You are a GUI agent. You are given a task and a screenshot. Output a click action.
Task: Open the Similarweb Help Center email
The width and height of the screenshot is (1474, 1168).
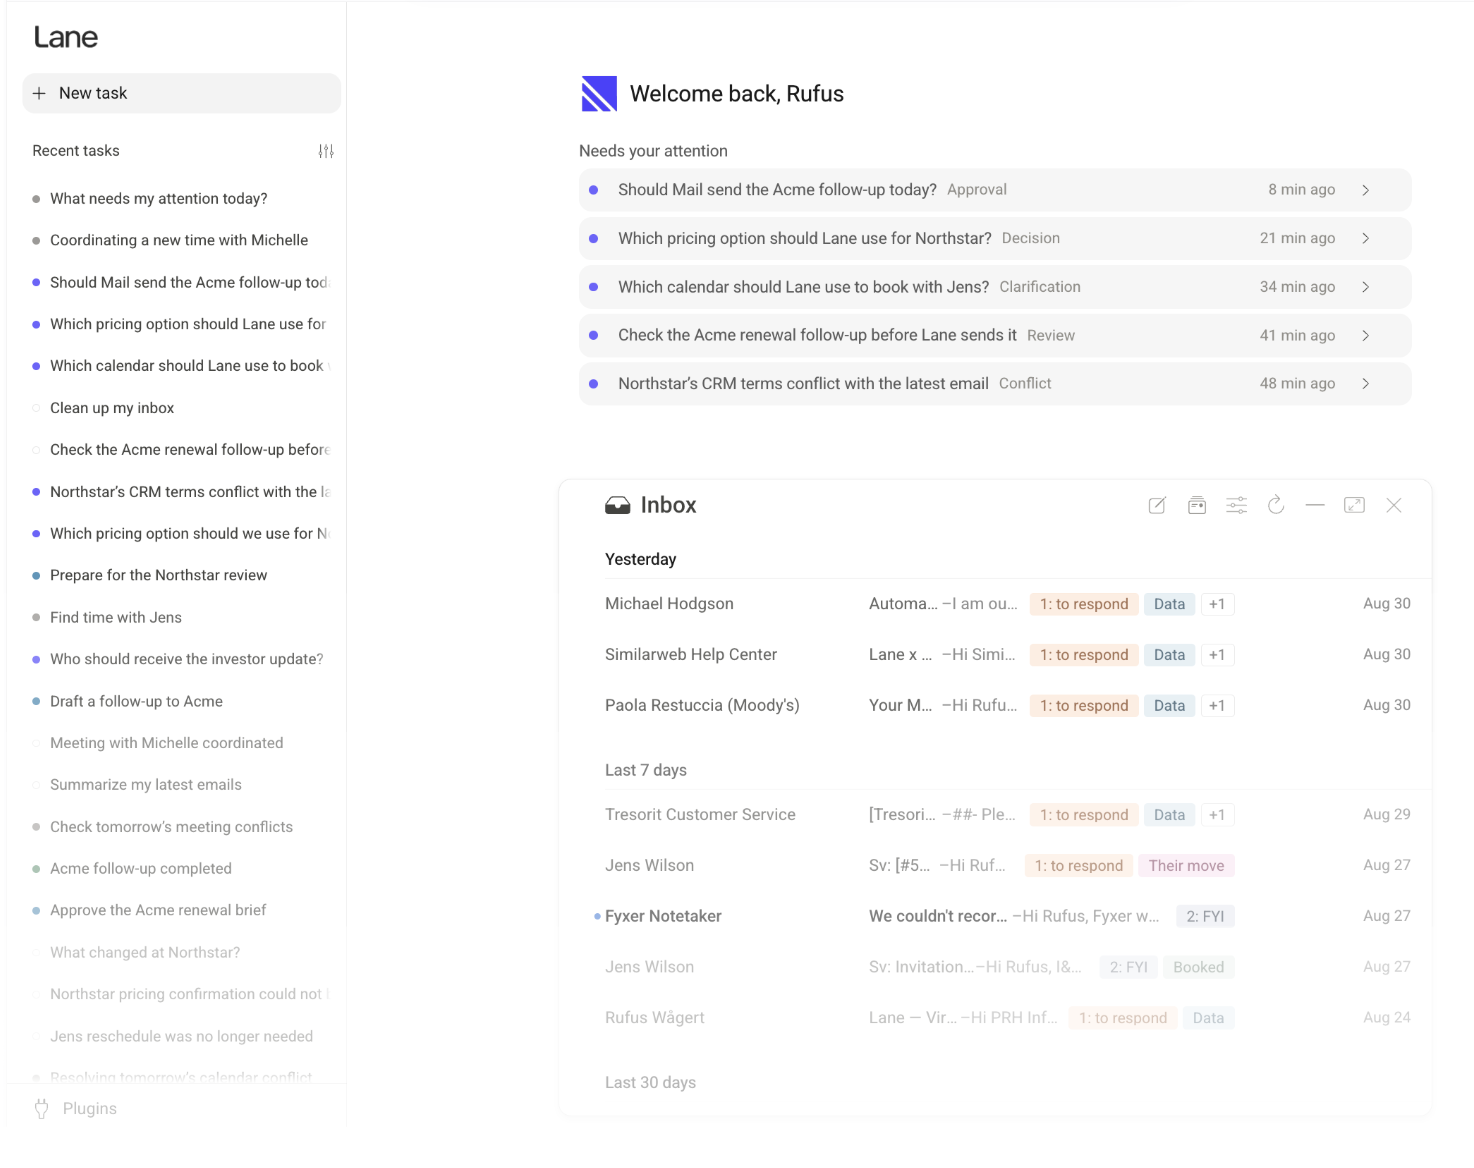1008,655
